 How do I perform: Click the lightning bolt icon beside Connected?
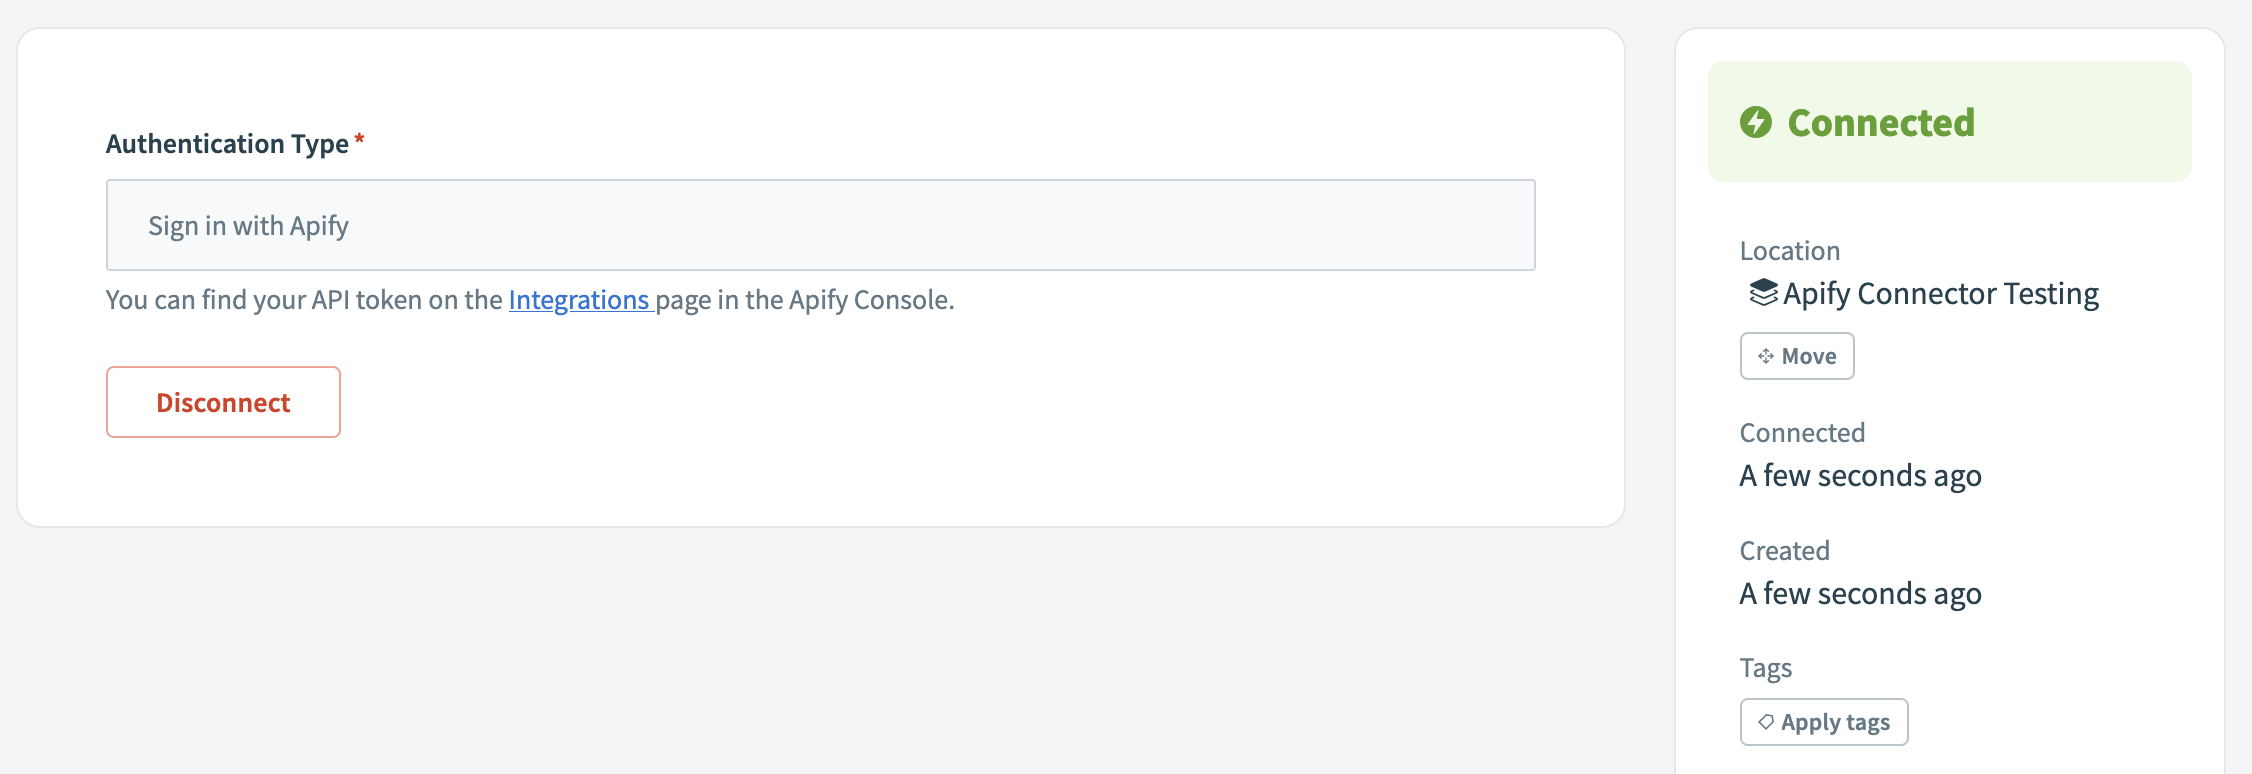[1754, 122]
